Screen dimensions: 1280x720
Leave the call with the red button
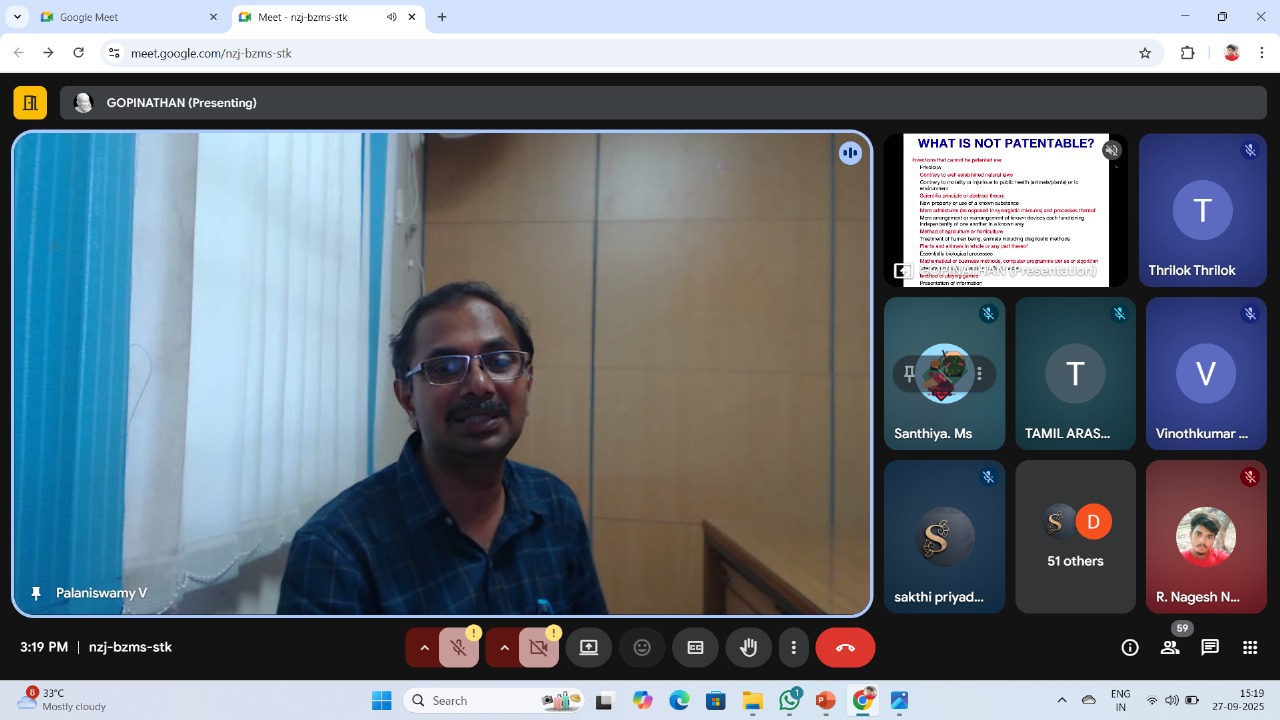coord(845,648)
